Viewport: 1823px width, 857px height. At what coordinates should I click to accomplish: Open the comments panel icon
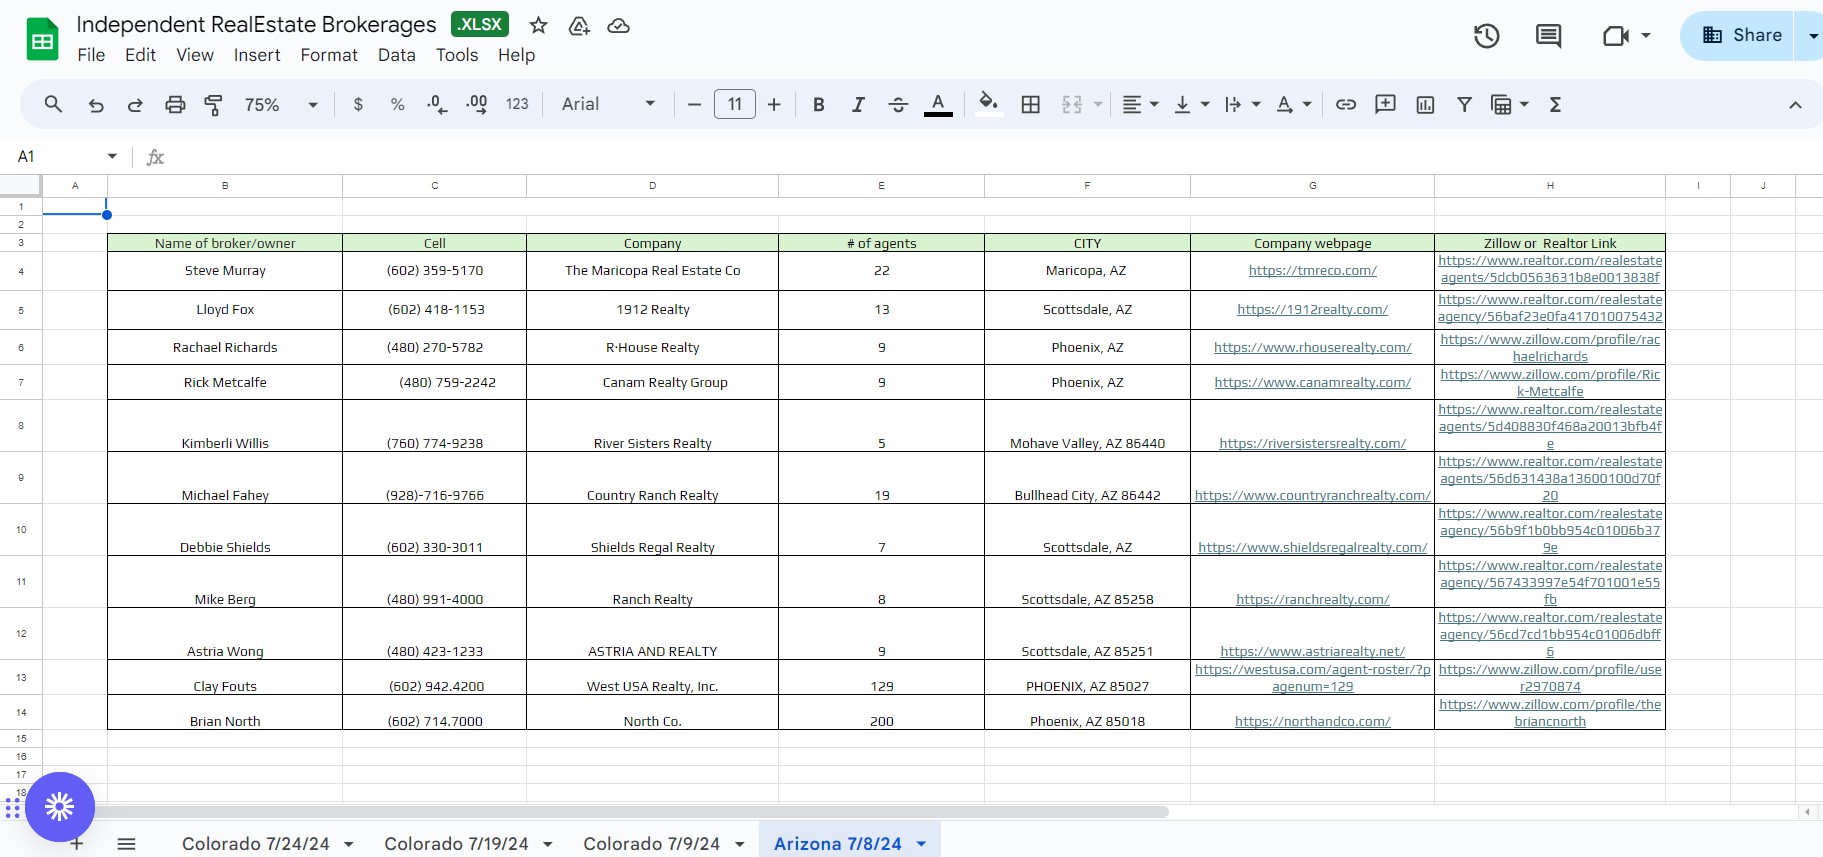point(1548,36)
